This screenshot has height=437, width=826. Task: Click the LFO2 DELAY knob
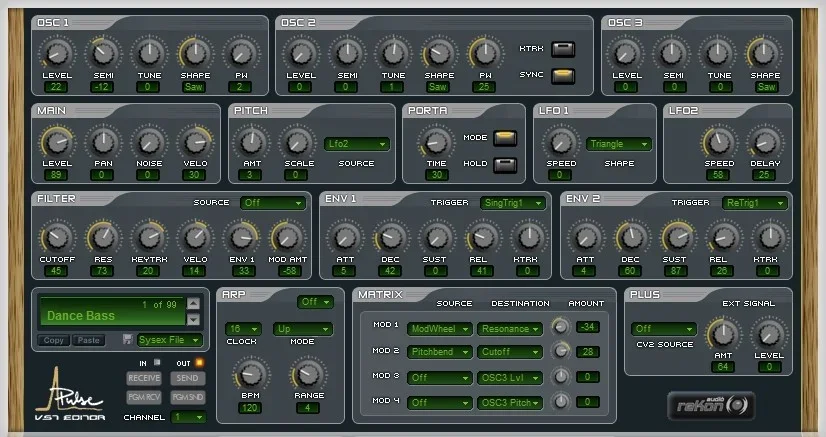[765, 142]
